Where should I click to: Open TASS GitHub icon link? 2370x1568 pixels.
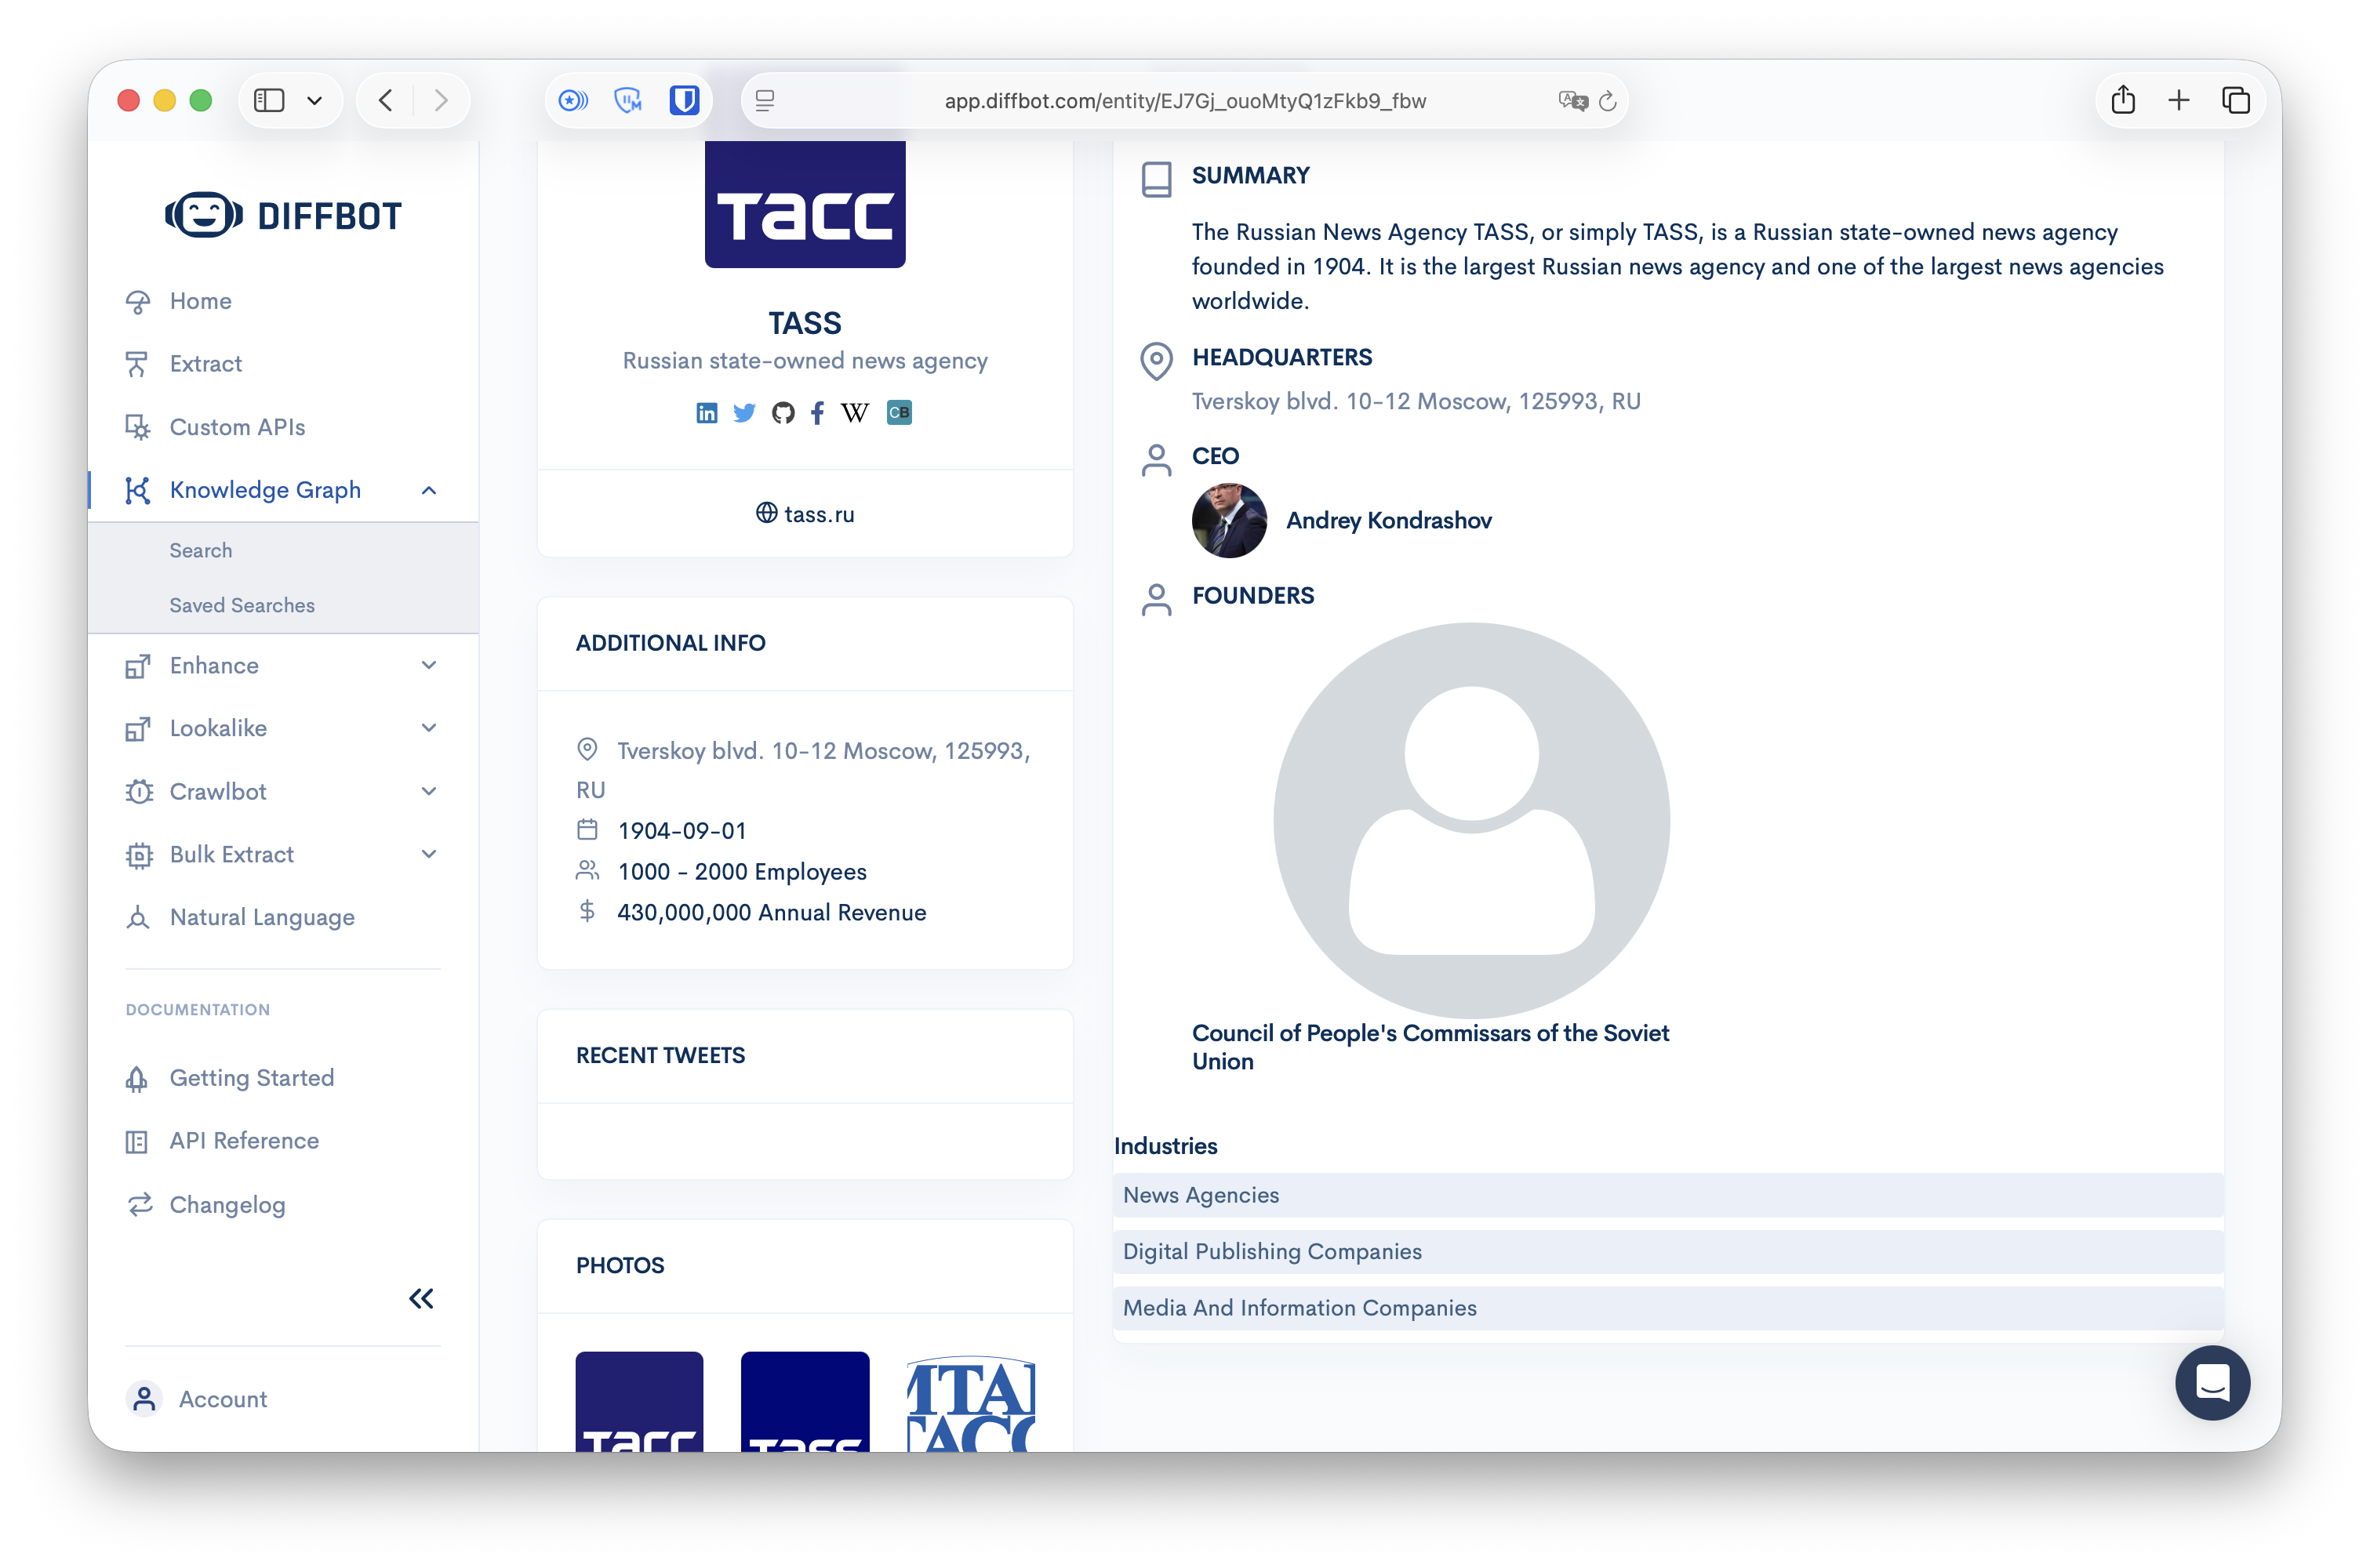[x=783, y=413]
